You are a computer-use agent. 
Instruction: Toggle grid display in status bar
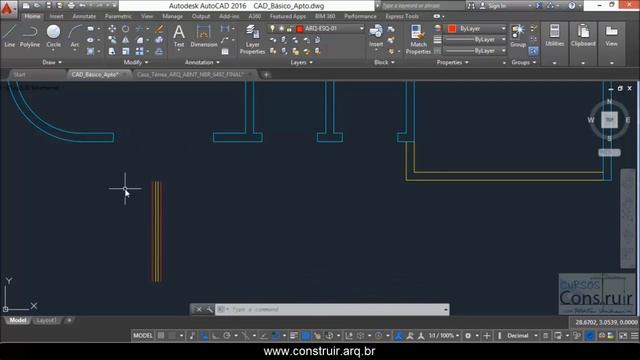pyautogui.click(x=161, y=336)
